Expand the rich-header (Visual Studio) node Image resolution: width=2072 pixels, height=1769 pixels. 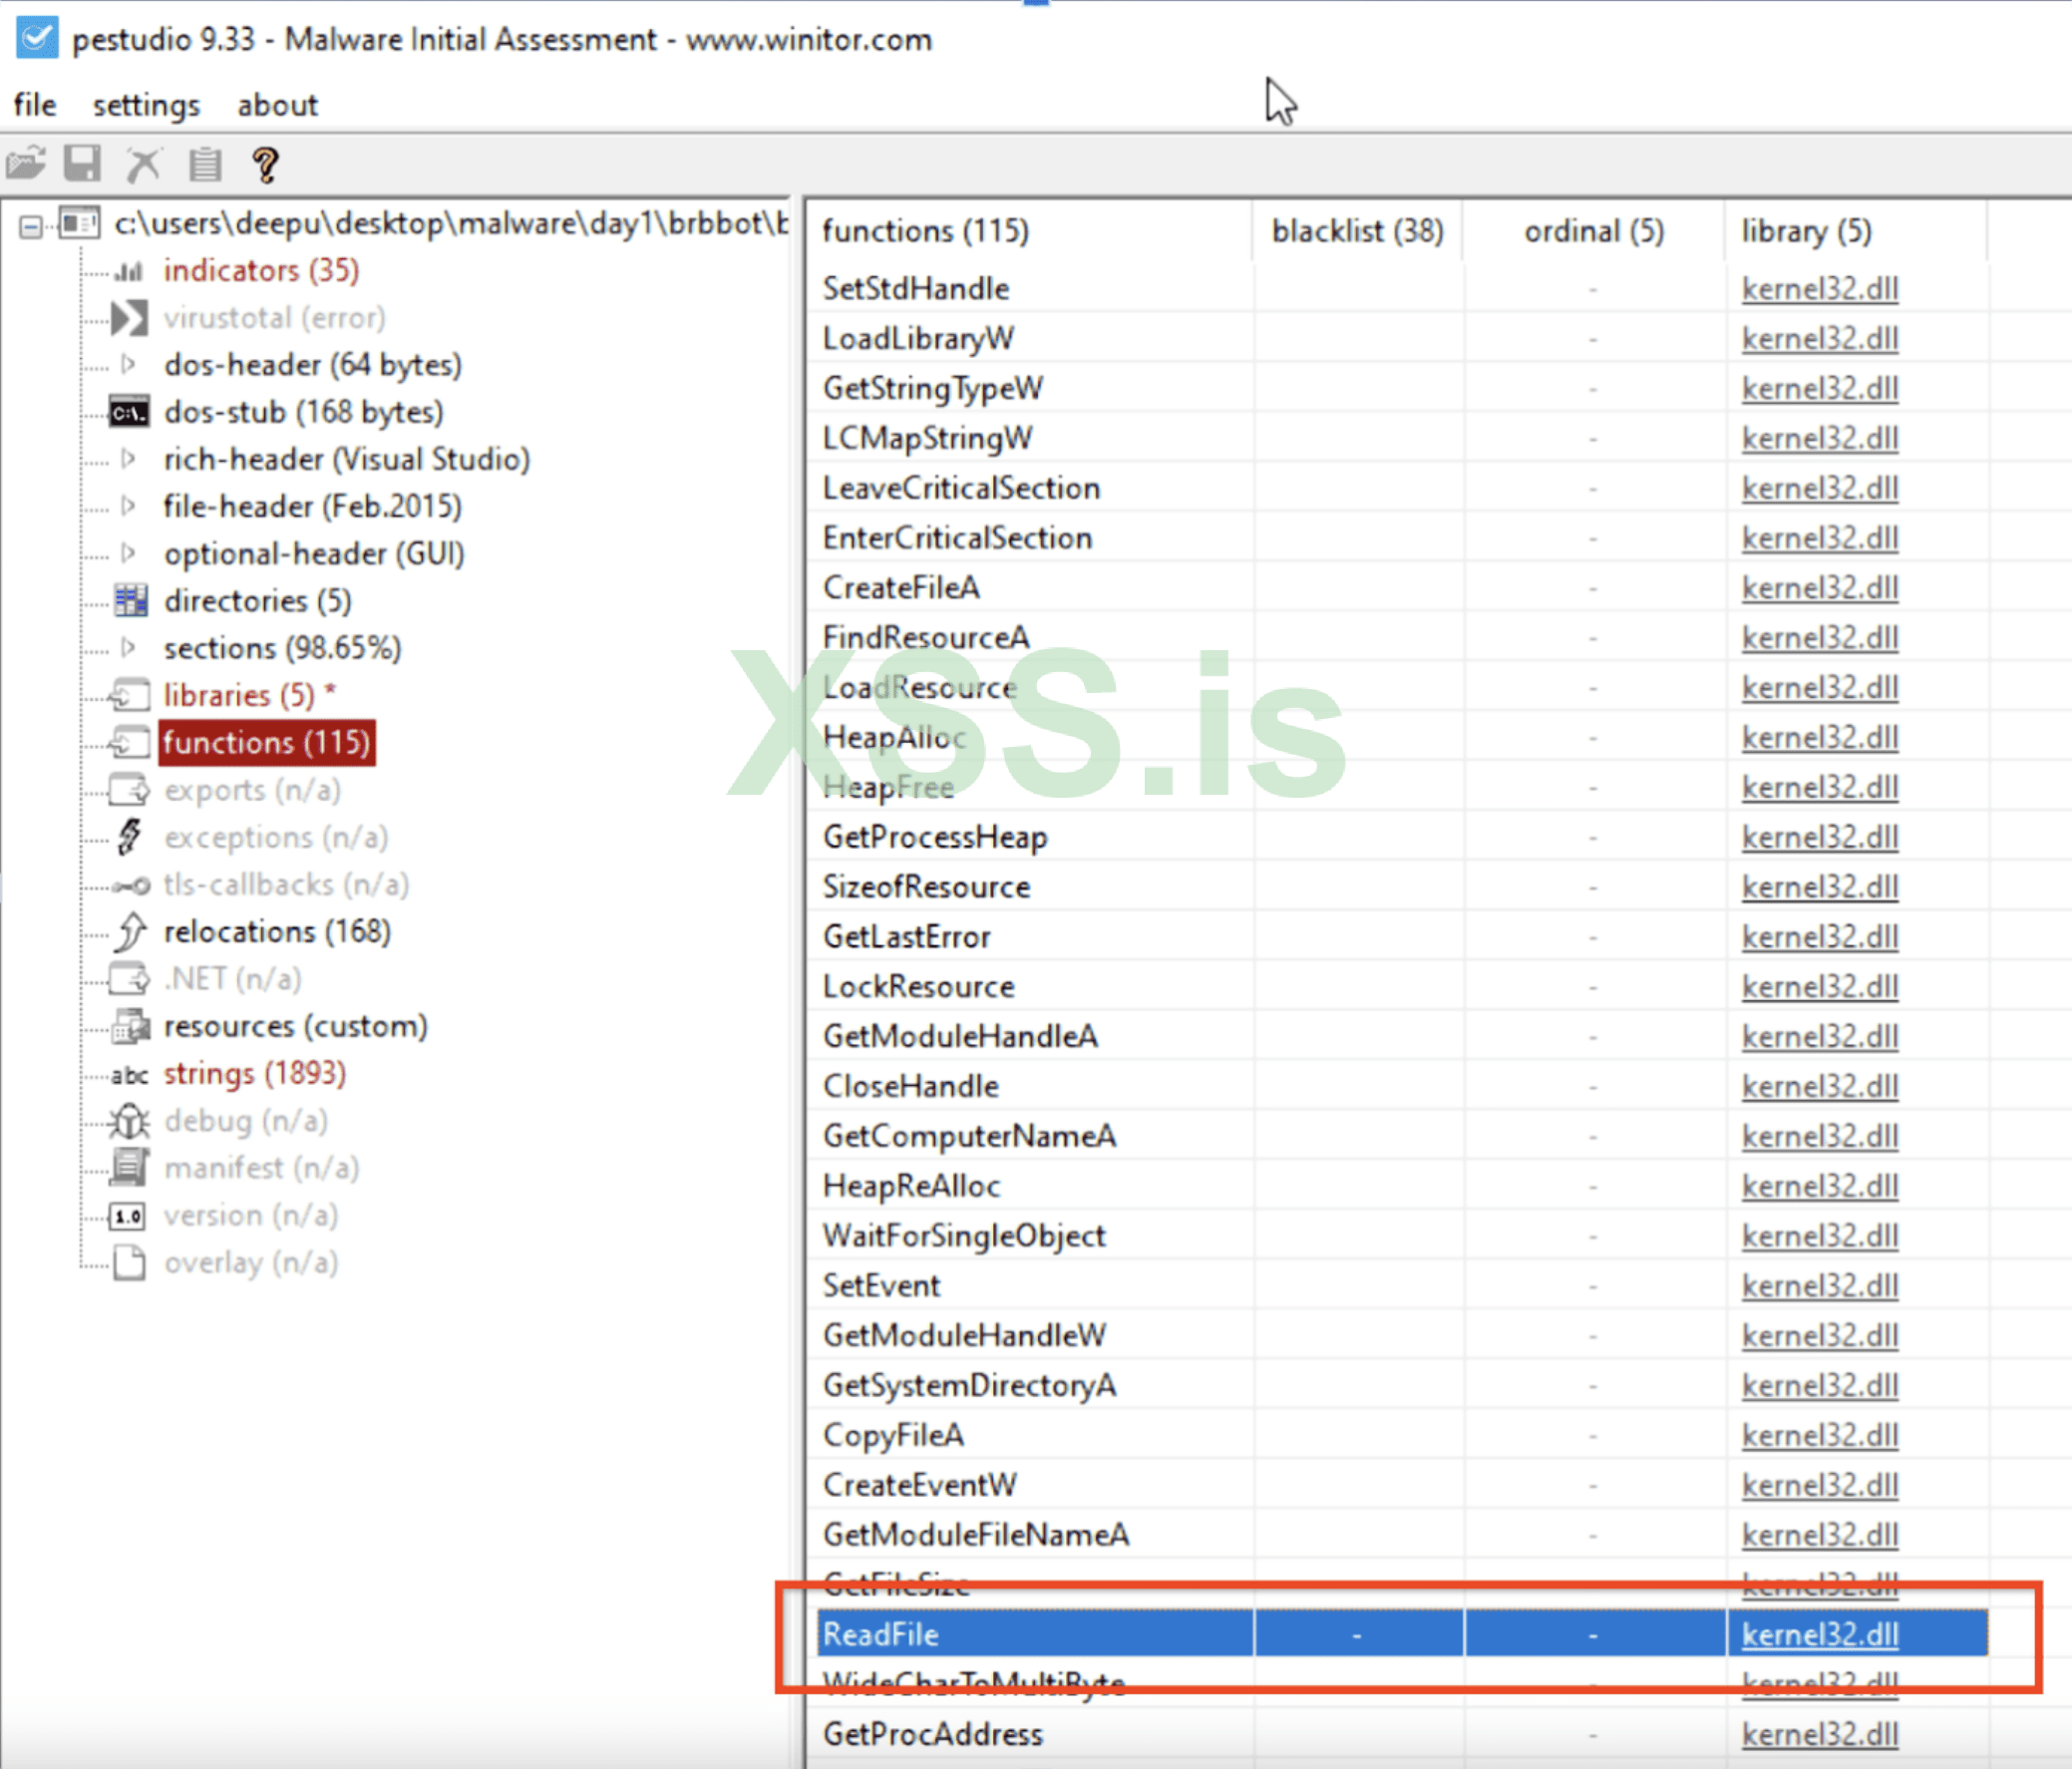[x=128, y=459]
